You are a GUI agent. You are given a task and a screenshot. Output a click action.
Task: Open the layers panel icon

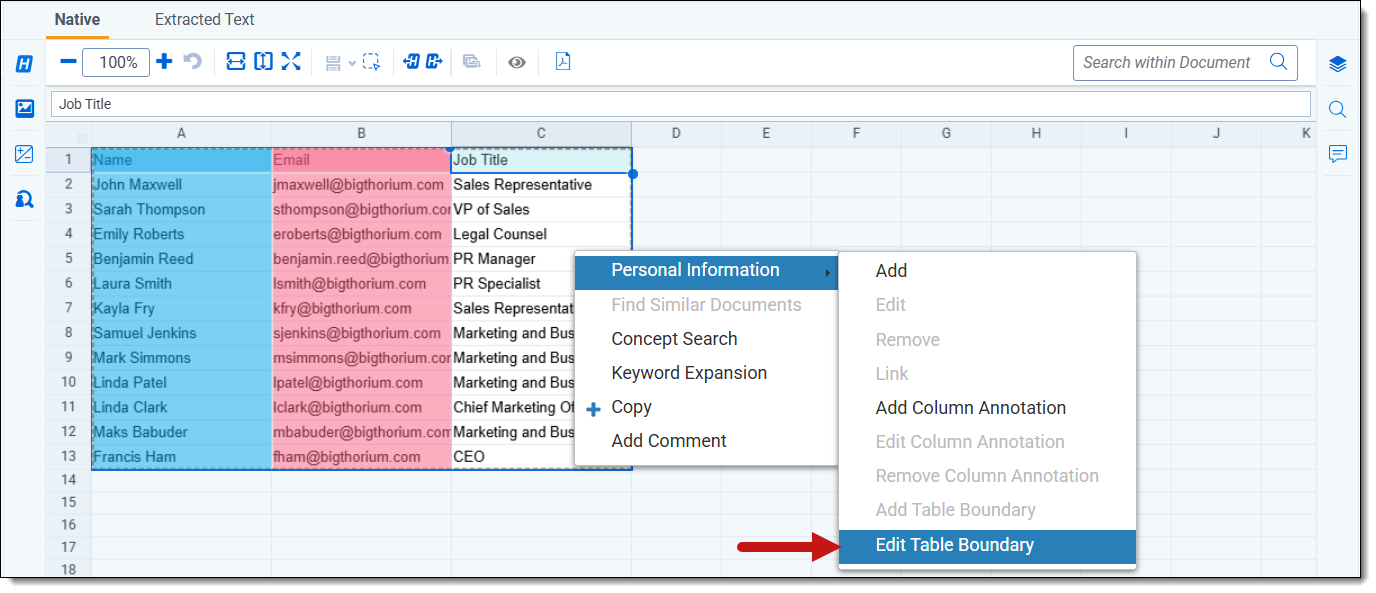[1338, 64]
